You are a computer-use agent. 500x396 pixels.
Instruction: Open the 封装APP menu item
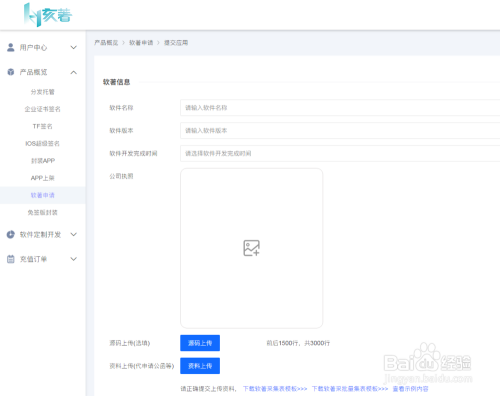coord(43,161)
